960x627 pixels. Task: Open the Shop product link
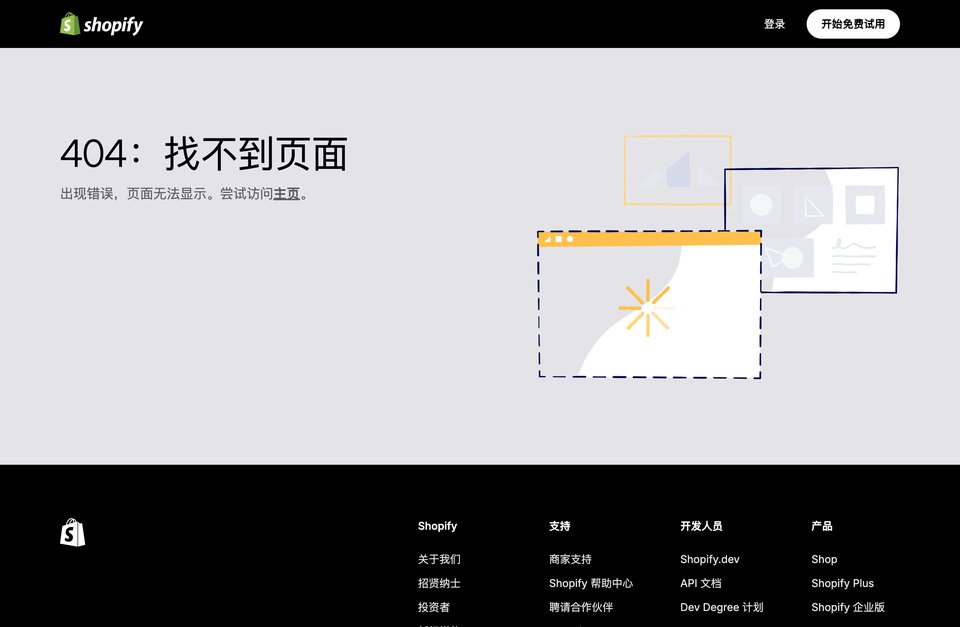coord(824,559)
